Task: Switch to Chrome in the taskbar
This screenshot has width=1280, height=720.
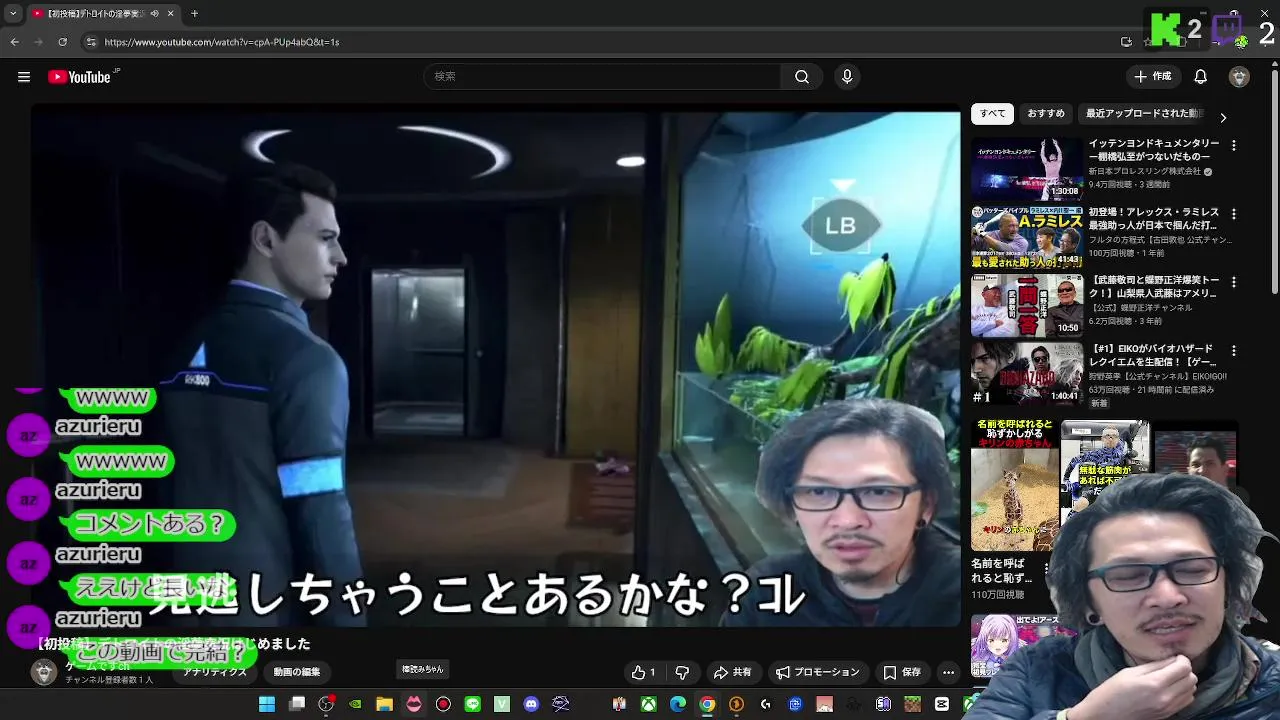Action: (x=707, y=704)
